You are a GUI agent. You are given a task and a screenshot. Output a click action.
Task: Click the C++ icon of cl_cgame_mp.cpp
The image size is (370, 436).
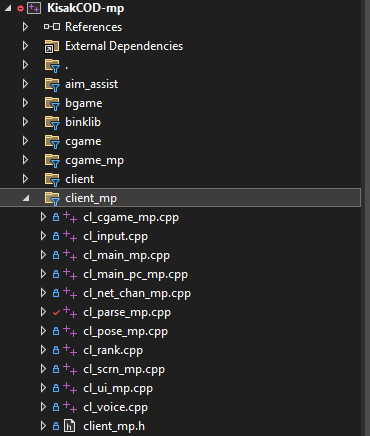click(x=70, y=217)
